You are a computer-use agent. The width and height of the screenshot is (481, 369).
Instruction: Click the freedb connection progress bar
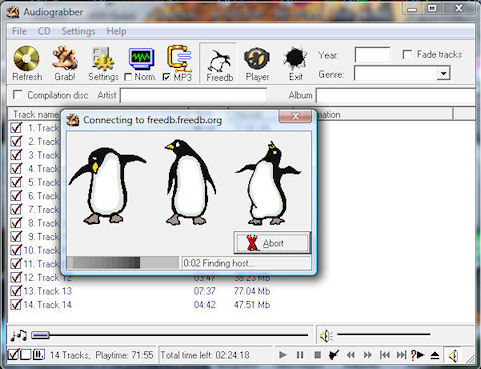pyautogui.click(x=123, y=263)
